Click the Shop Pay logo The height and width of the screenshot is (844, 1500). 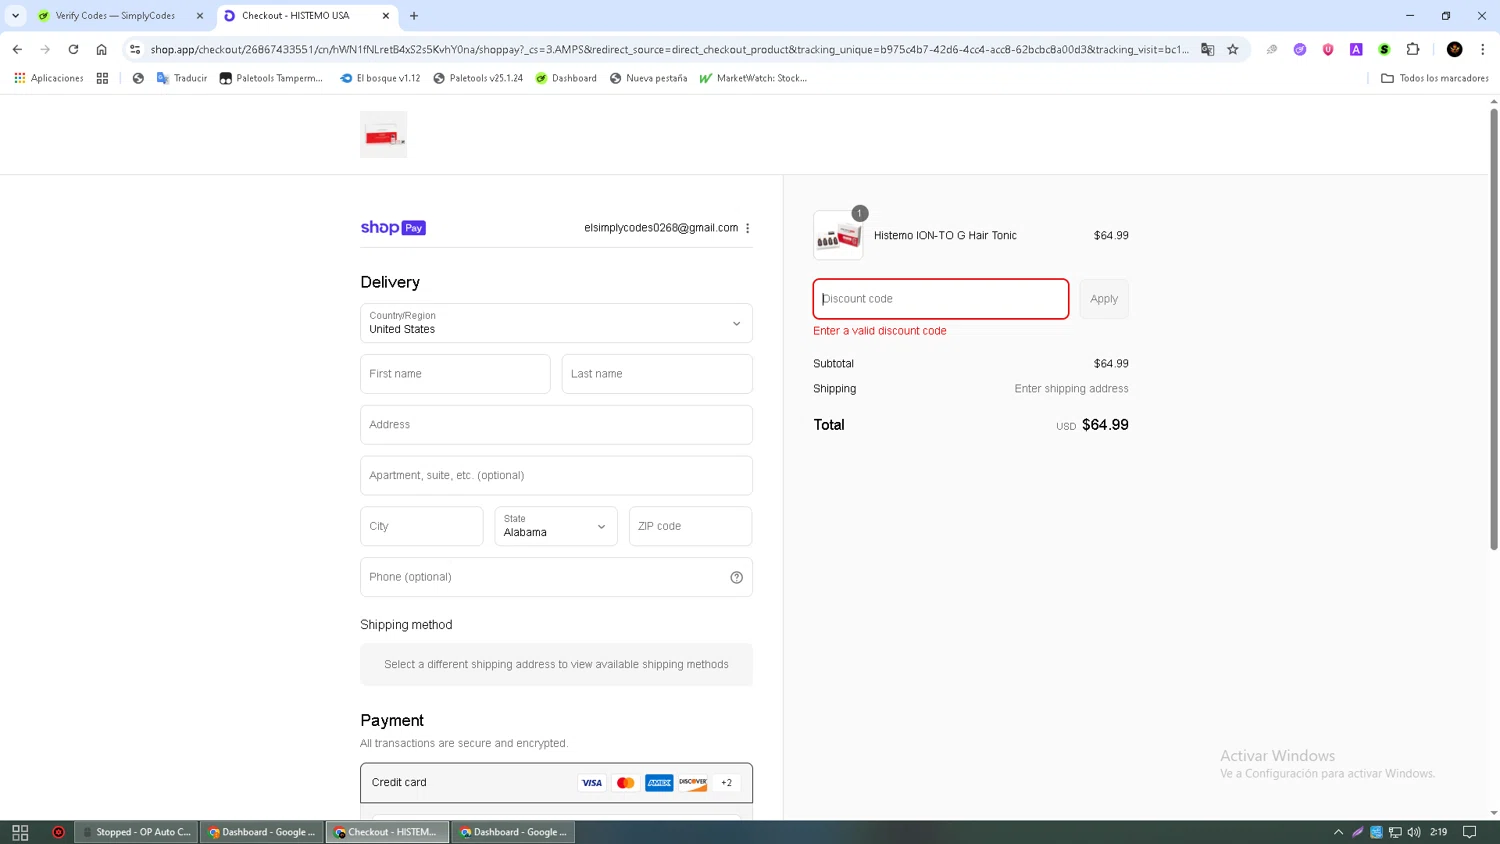393,228
